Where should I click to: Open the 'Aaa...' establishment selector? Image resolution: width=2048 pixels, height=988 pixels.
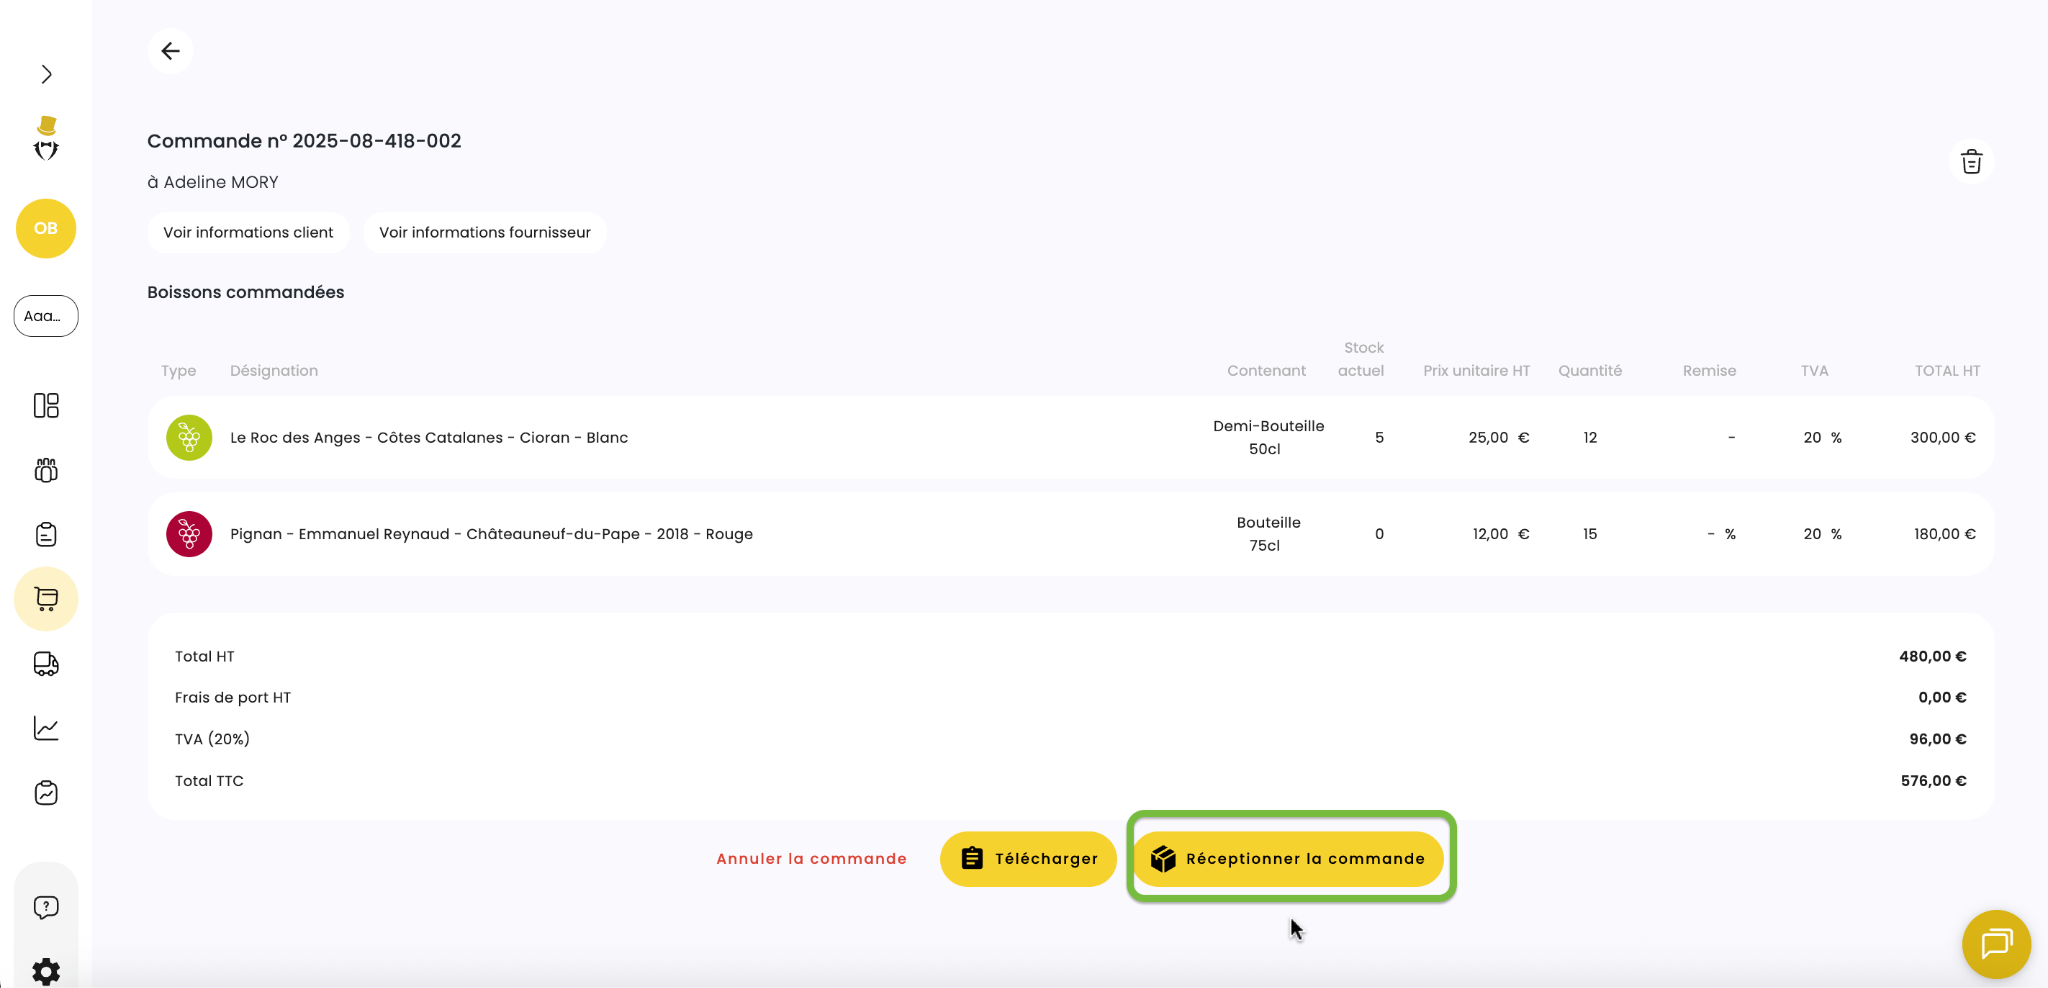[x=46, y=316]
